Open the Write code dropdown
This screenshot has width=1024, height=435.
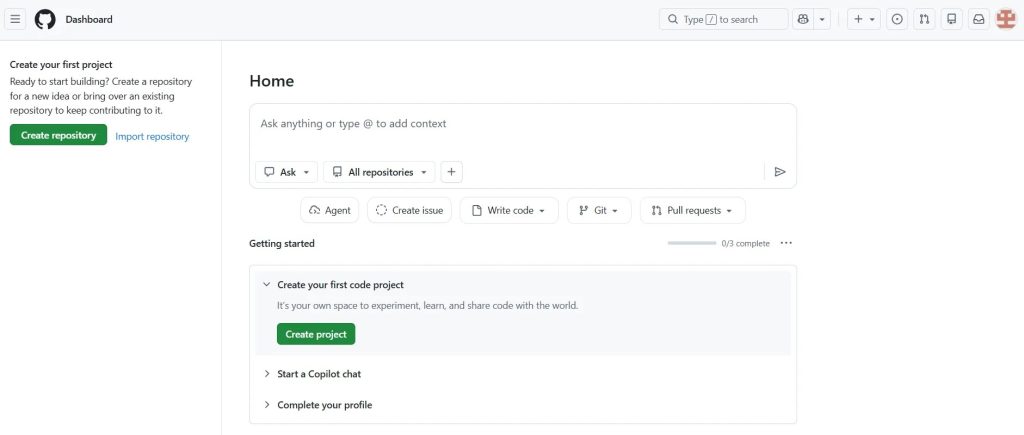pyautogui.click(x=509, y=210)
